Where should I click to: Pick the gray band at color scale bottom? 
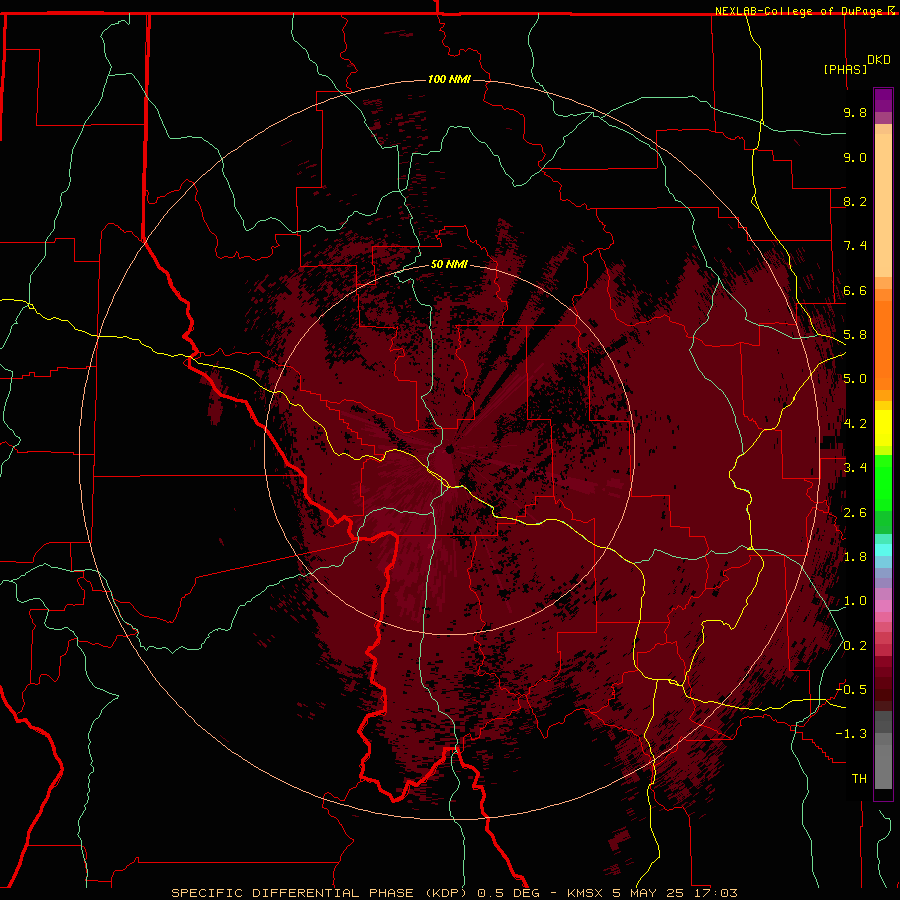pyautogui.click(x=883, y=767)
